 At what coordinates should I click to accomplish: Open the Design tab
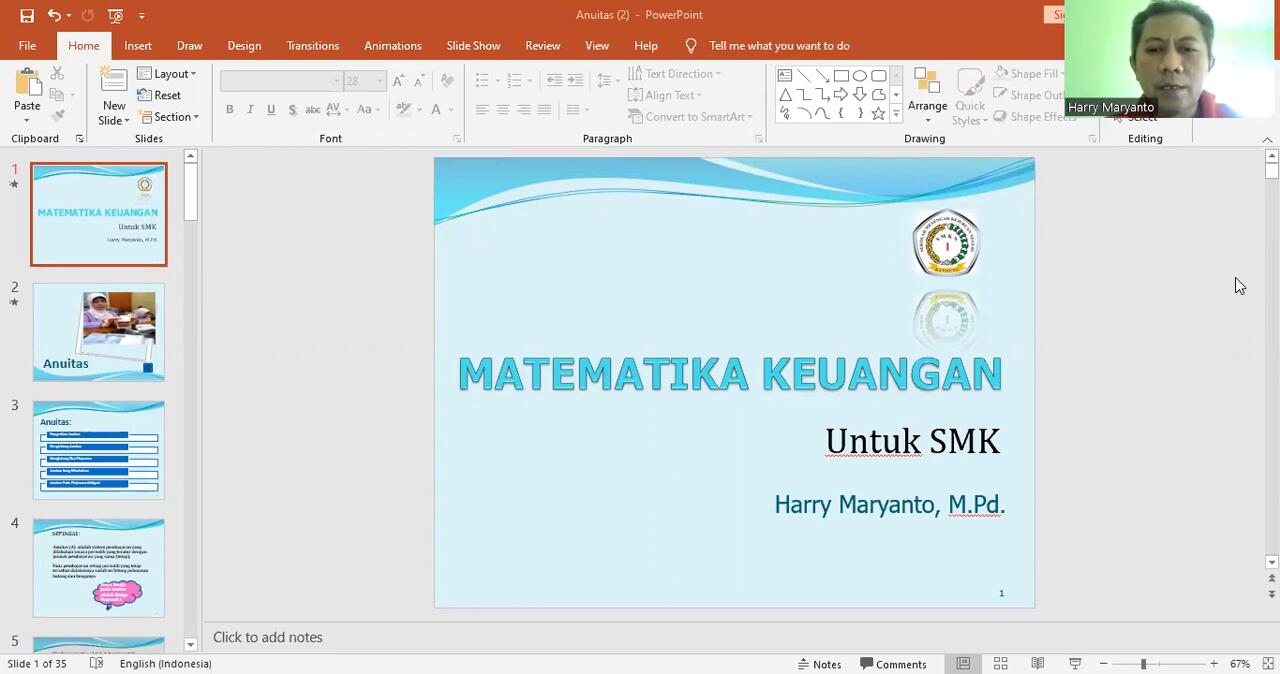pos(244,46)
